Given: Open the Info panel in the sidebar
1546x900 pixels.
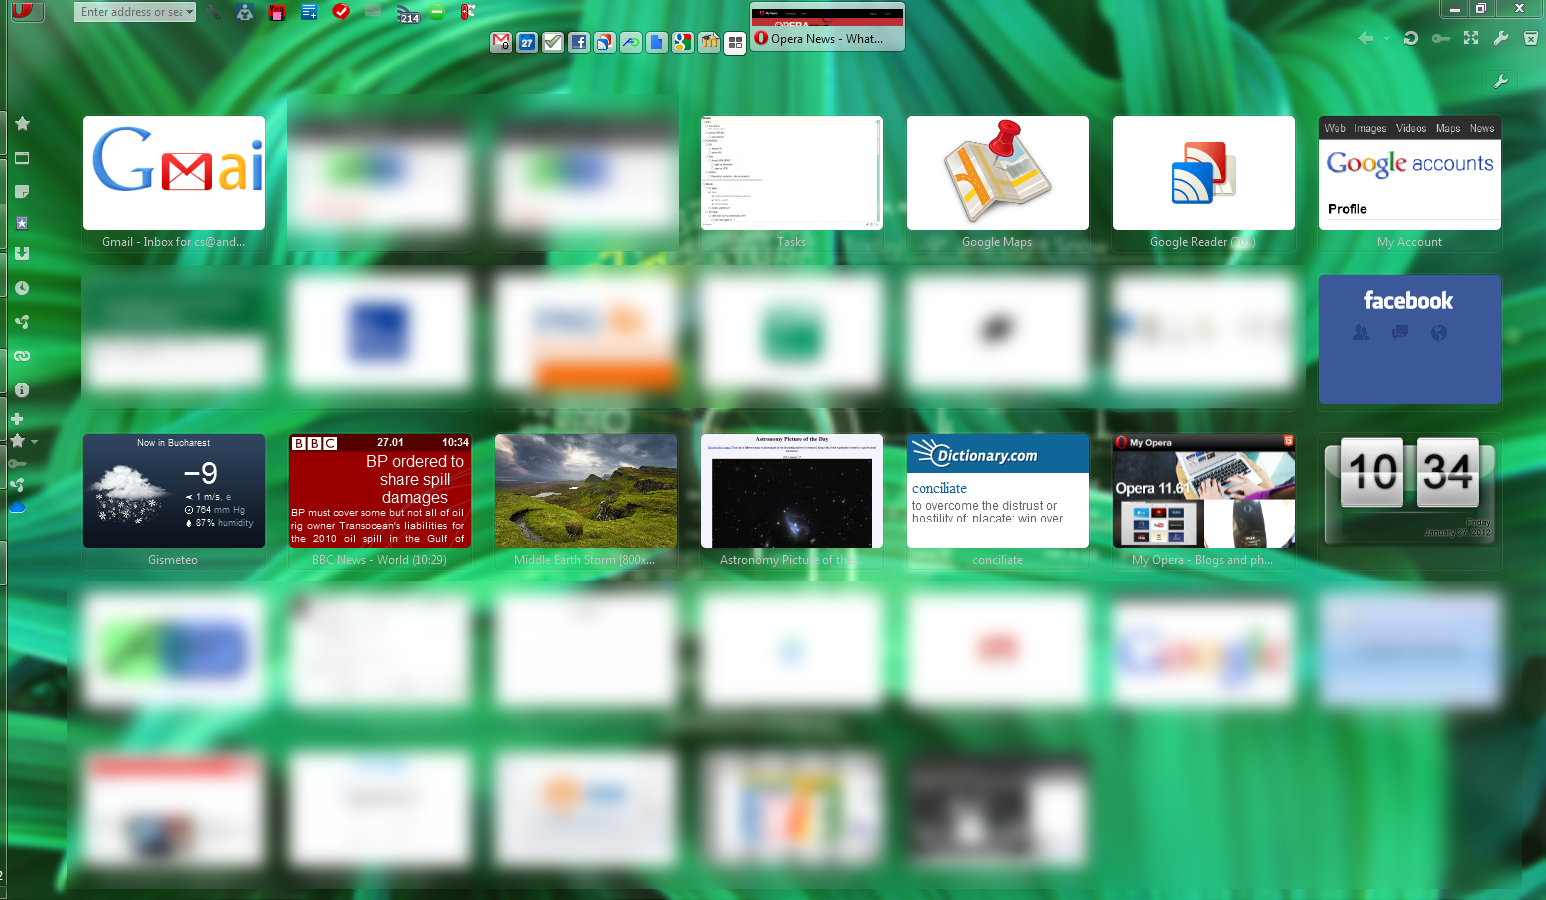Looking at the screenshot, I should 22,390.
